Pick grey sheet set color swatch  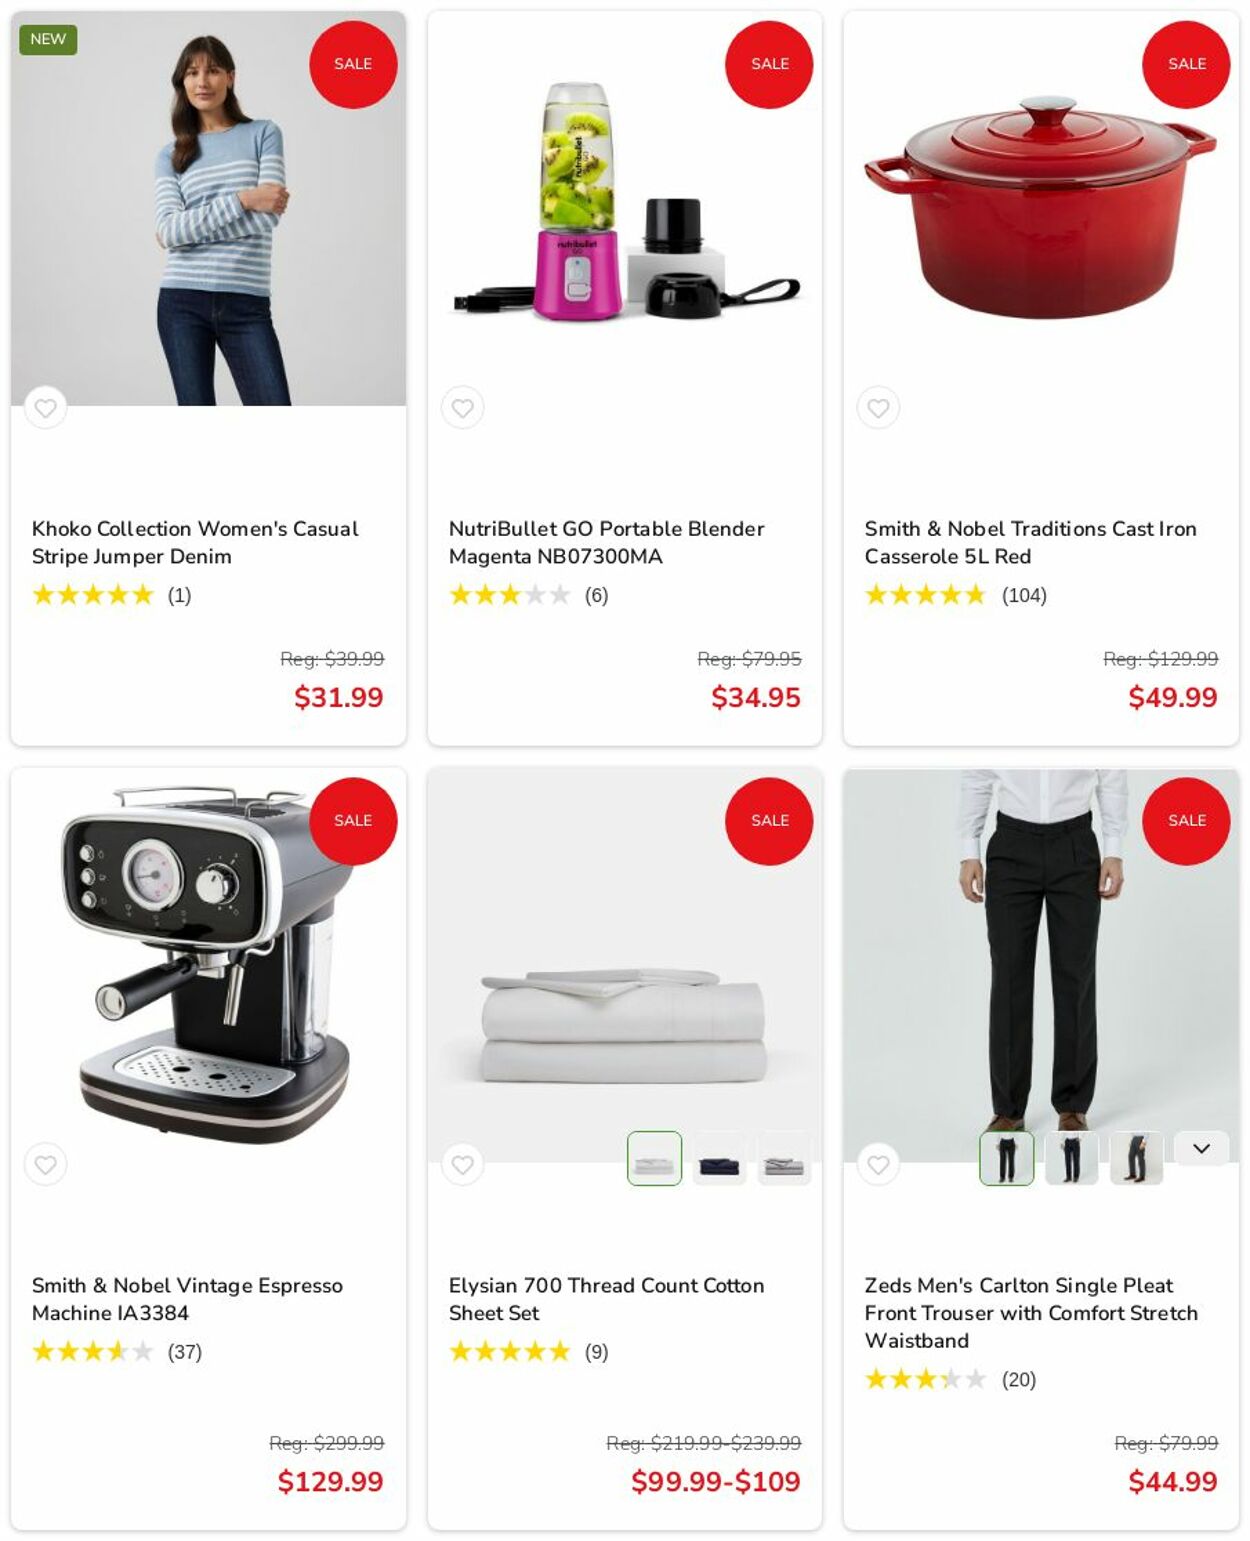click(x=784, y=1158)
